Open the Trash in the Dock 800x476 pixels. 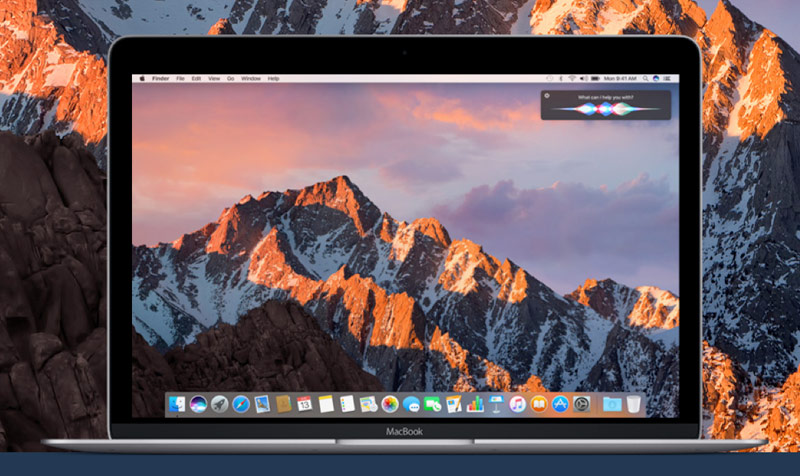pyautogui.click(x=634, y=405)
